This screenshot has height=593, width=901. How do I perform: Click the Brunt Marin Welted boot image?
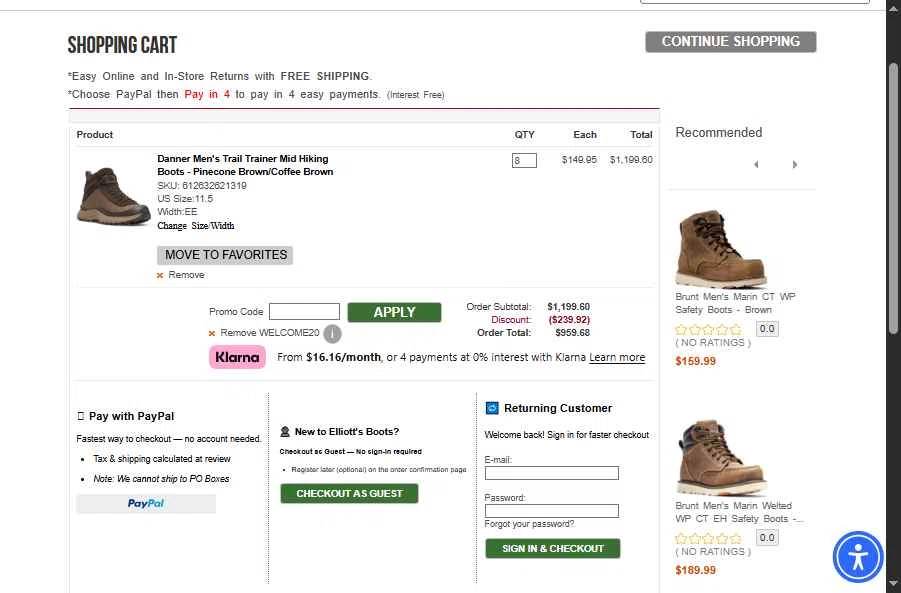721,457
